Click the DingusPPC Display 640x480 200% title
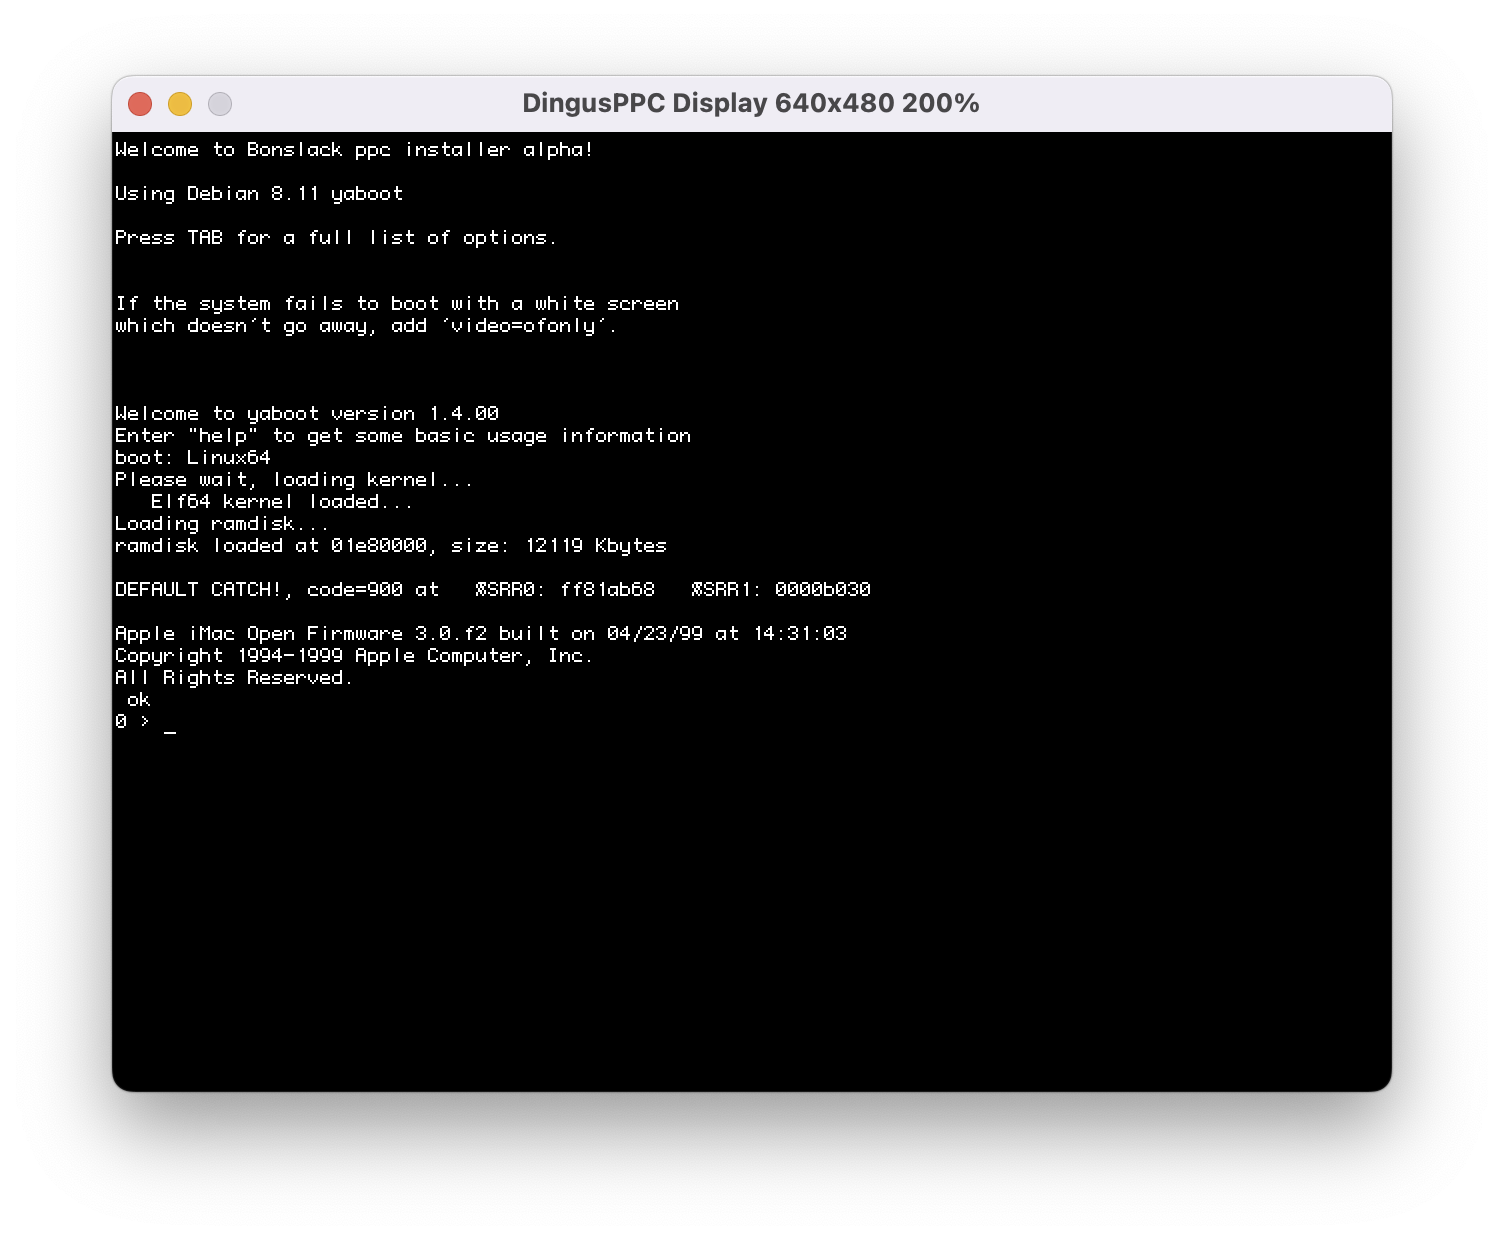 [751, 103]
